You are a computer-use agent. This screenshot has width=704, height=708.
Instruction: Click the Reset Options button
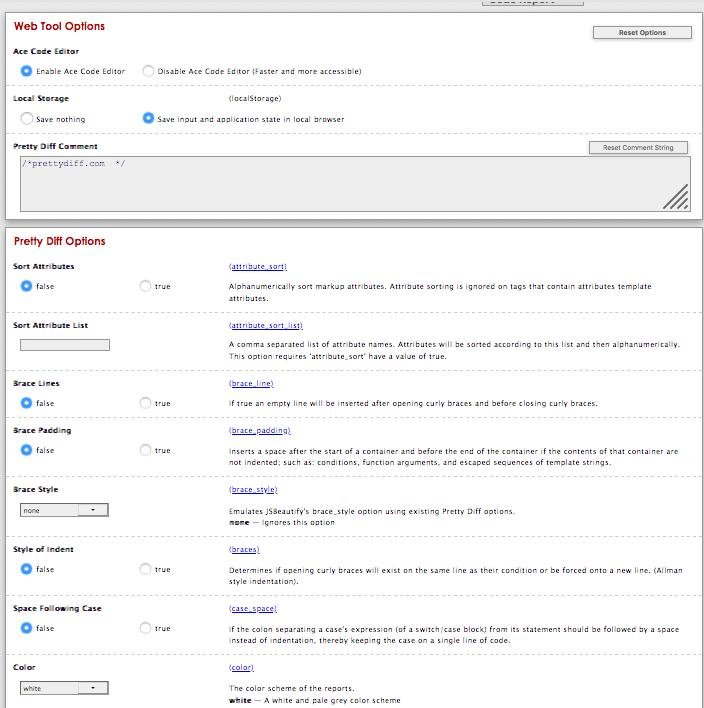pos(642,33)
